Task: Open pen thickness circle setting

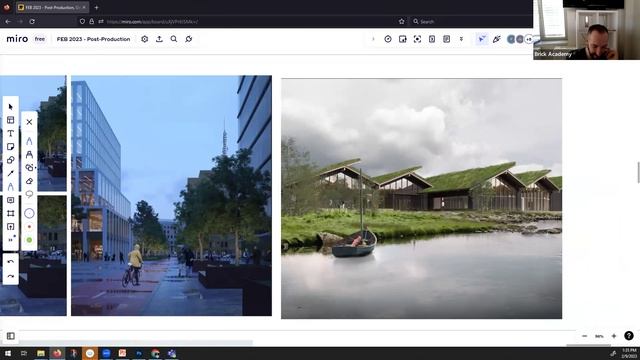Action: click(29, 213)
